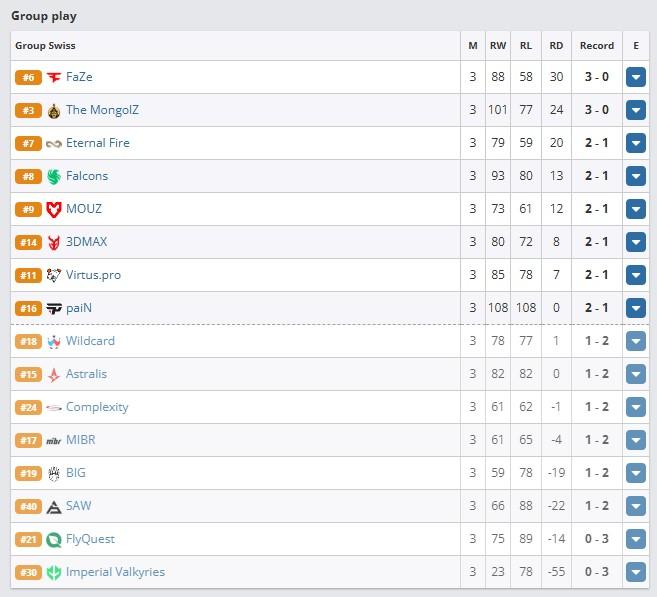Click the Falcons green logo icon

click(x=54, y=176)
